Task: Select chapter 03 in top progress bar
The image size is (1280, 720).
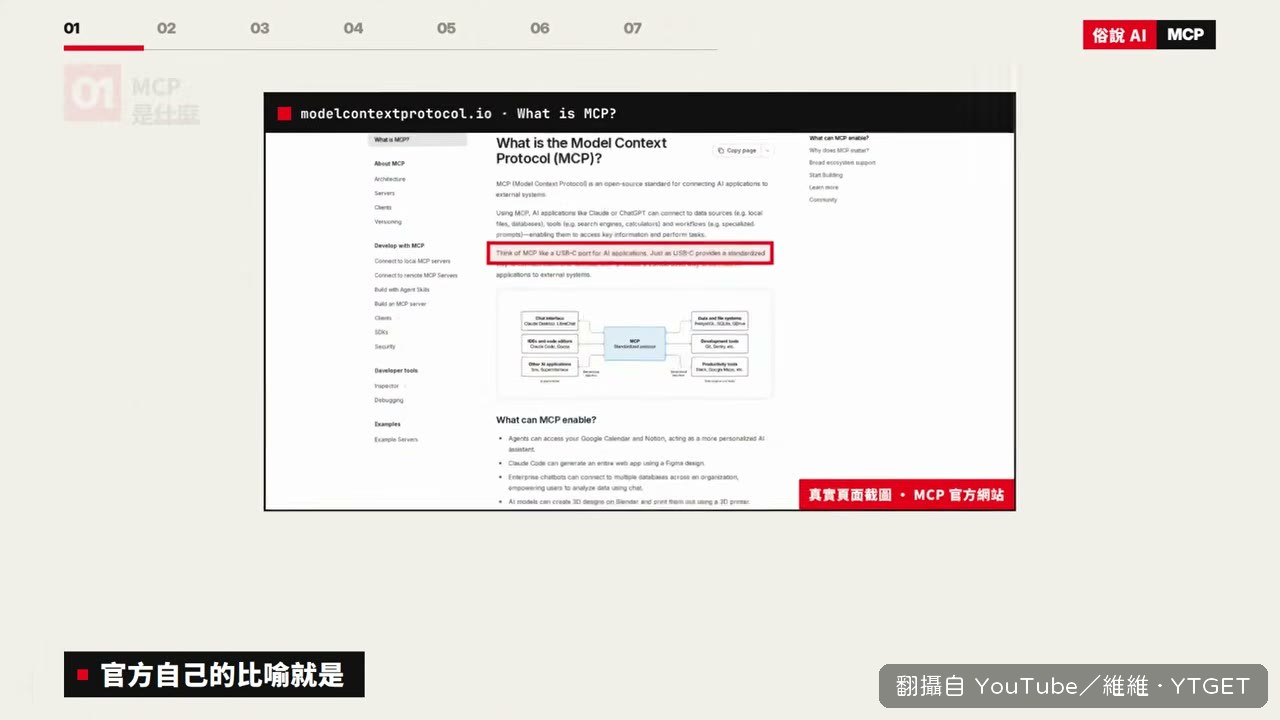Action: point(260,28)
